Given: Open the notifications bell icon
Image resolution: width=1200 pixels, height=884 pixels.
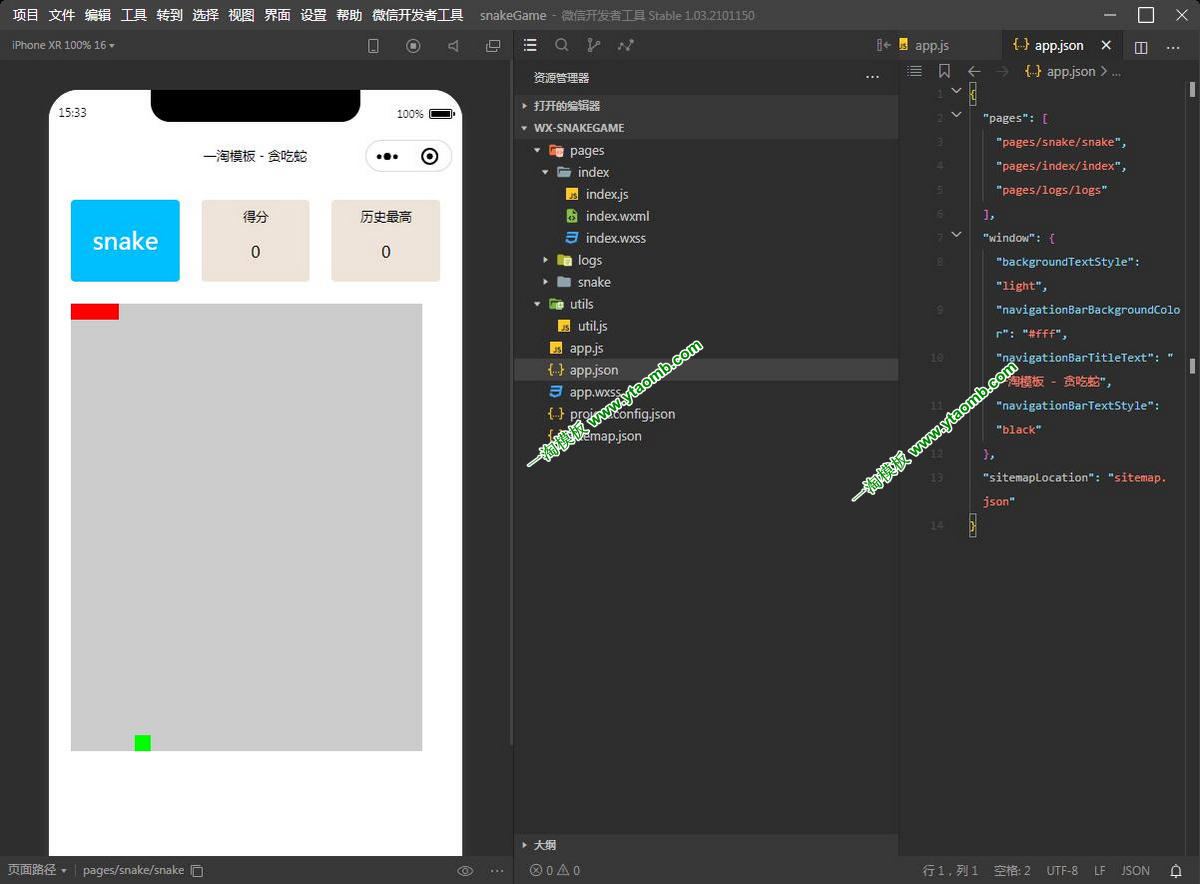Looking at the screenshot, I should tap(1176, 871).
